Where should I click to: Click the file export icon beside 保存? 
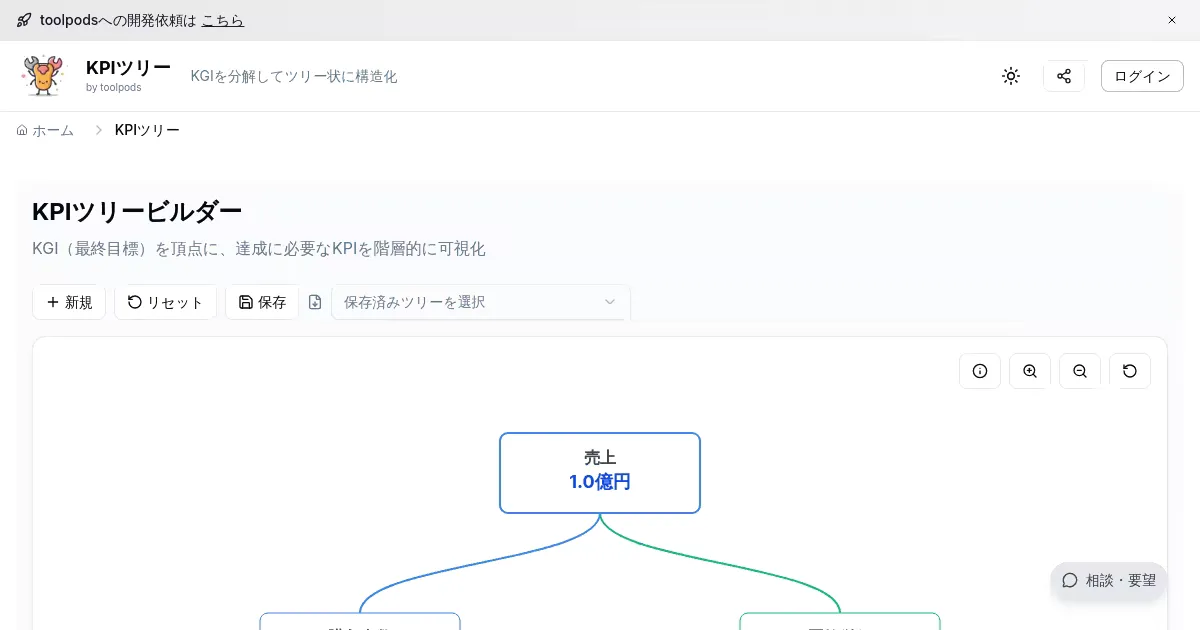click(315, 302)
